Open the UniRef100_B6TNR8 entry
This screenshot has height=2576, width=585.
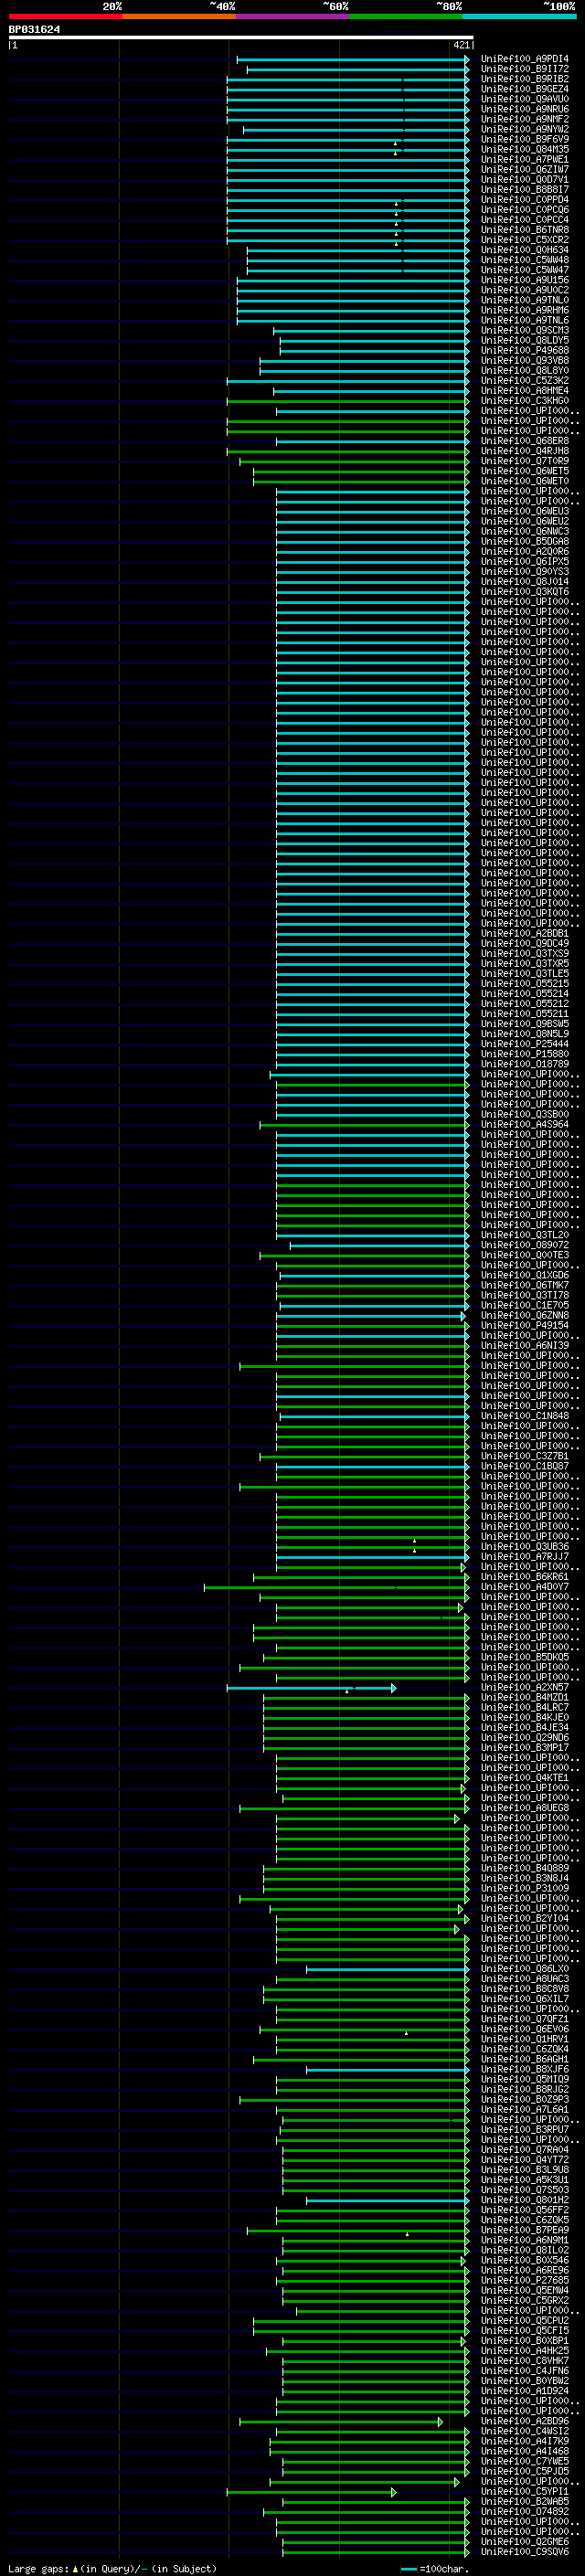click(x=524, y=230)
